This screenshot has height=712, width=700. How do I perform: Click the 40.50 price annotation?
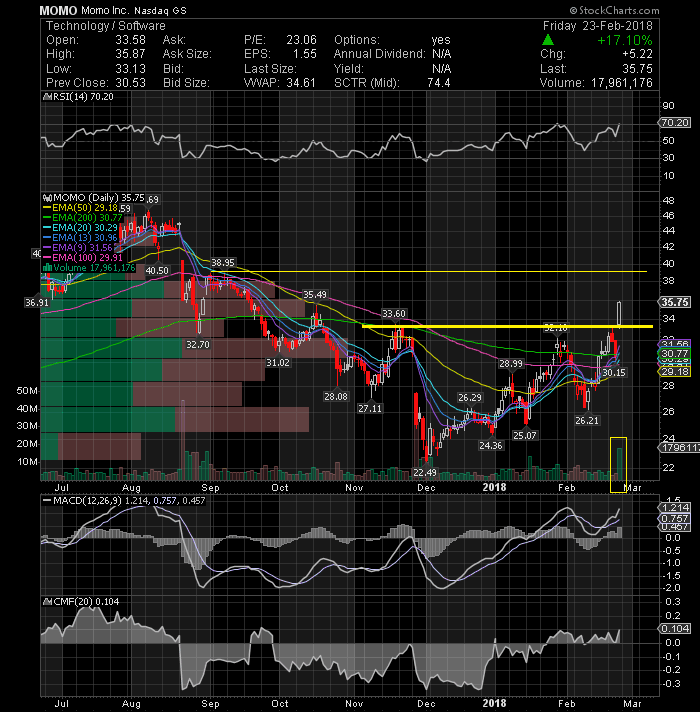(x=157, y=271)
